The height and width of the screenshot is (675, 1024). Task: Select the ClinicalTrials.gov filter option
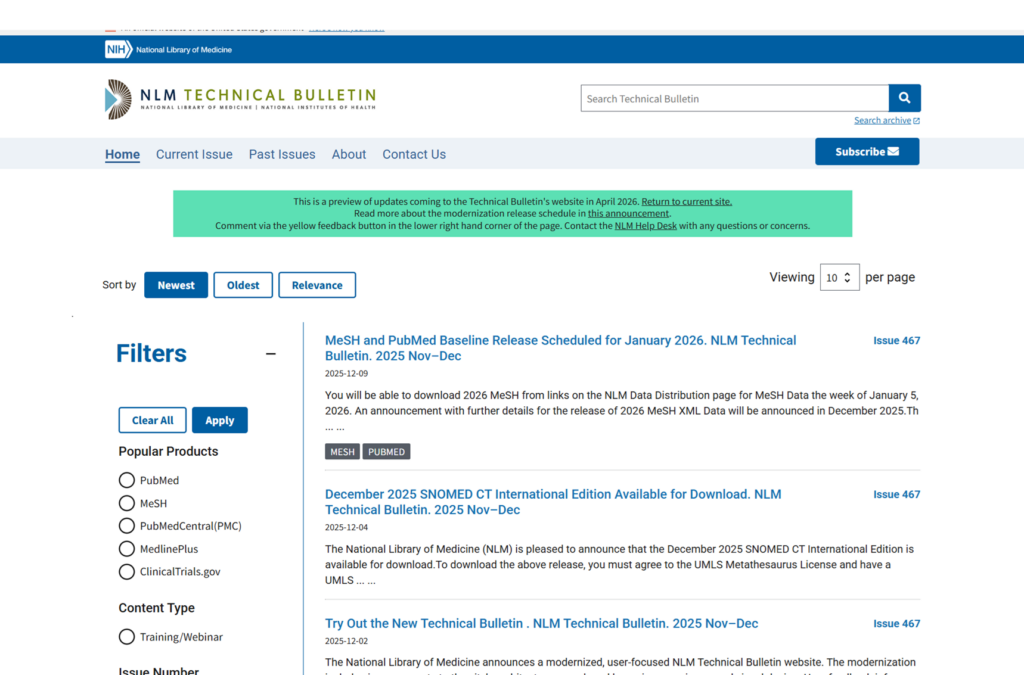click(x=127, y=572)
